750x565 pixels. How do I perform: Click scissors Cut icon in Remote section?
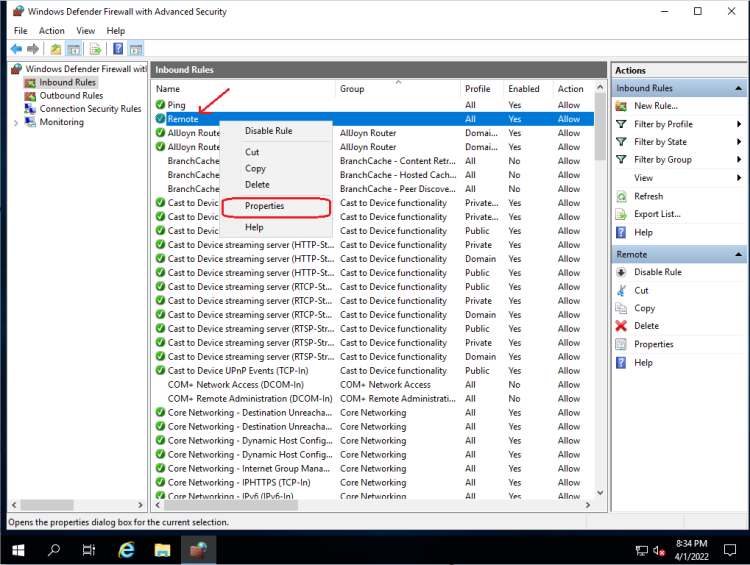click(x=621, y=290)
